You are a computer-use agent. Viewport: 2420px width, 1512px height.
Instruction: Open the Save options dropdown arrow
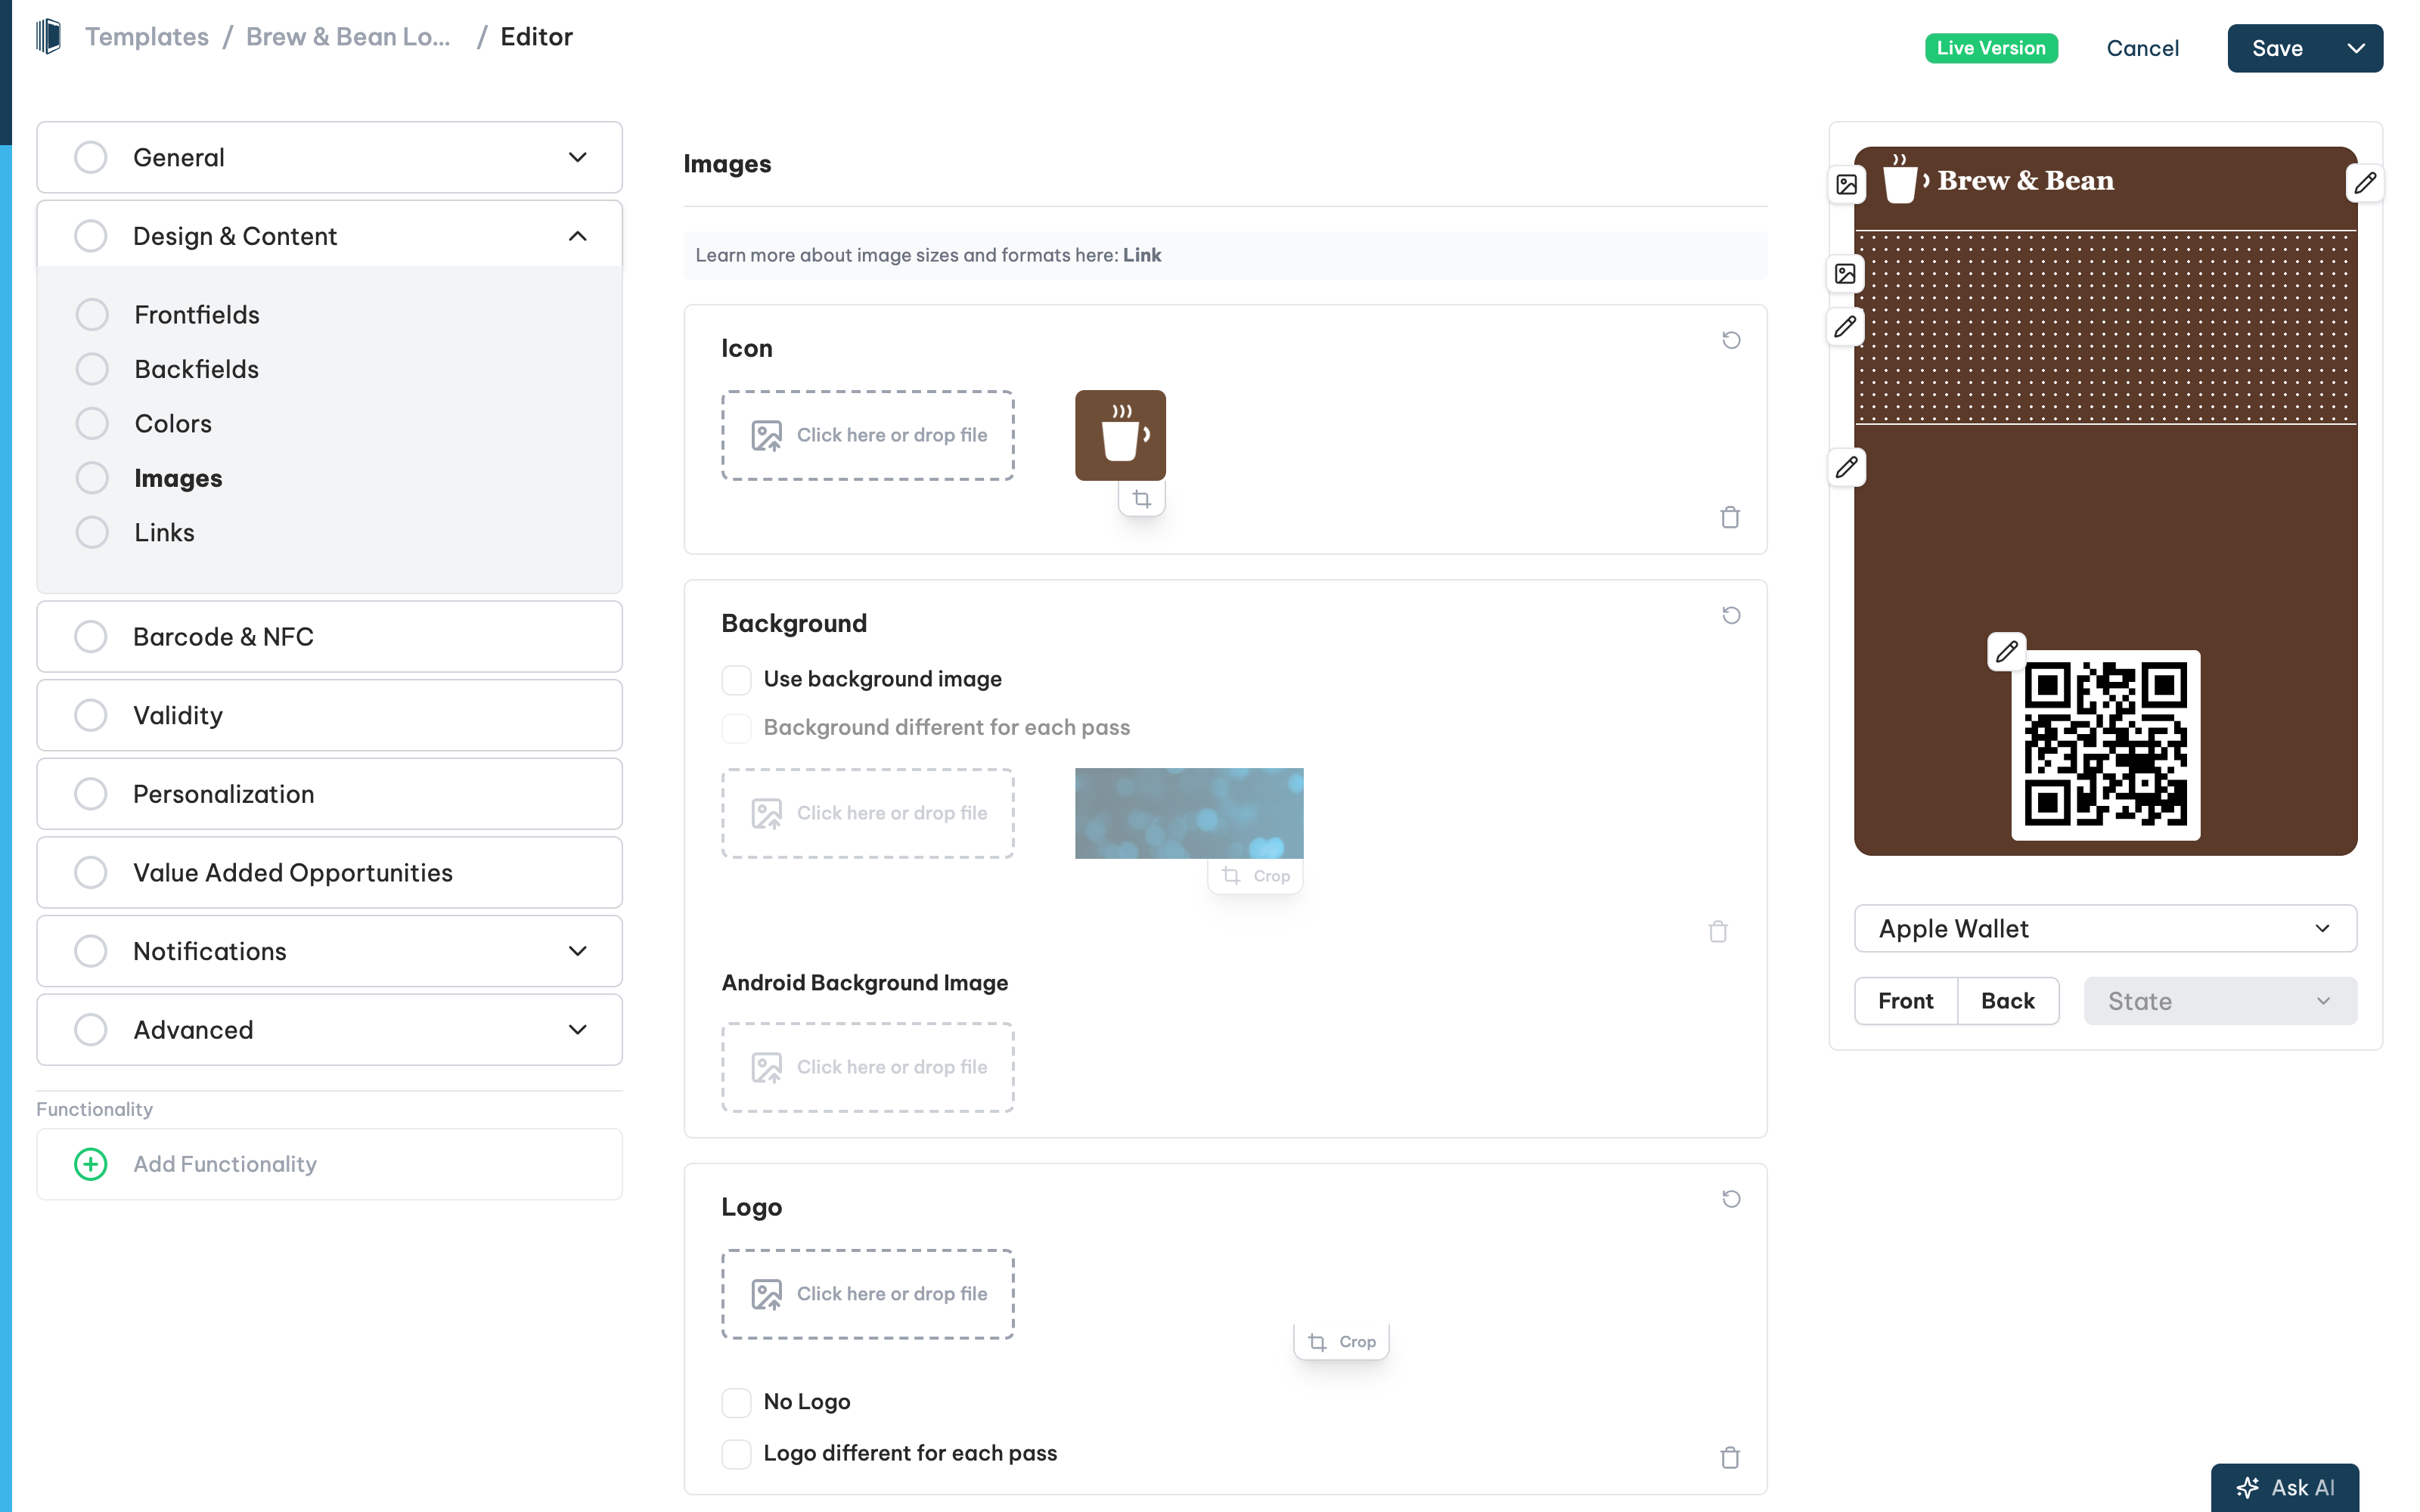[x=2356, y=48]
